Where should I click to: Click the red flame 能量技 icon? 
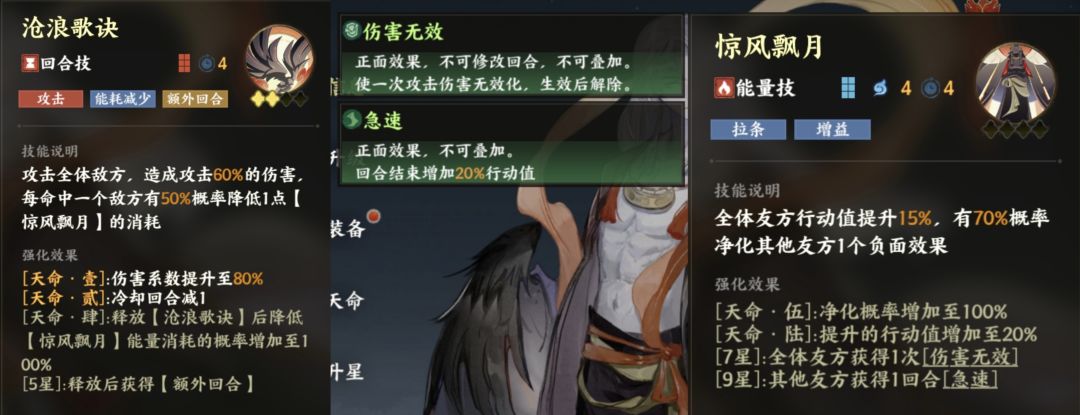click(x=724, y=88)
